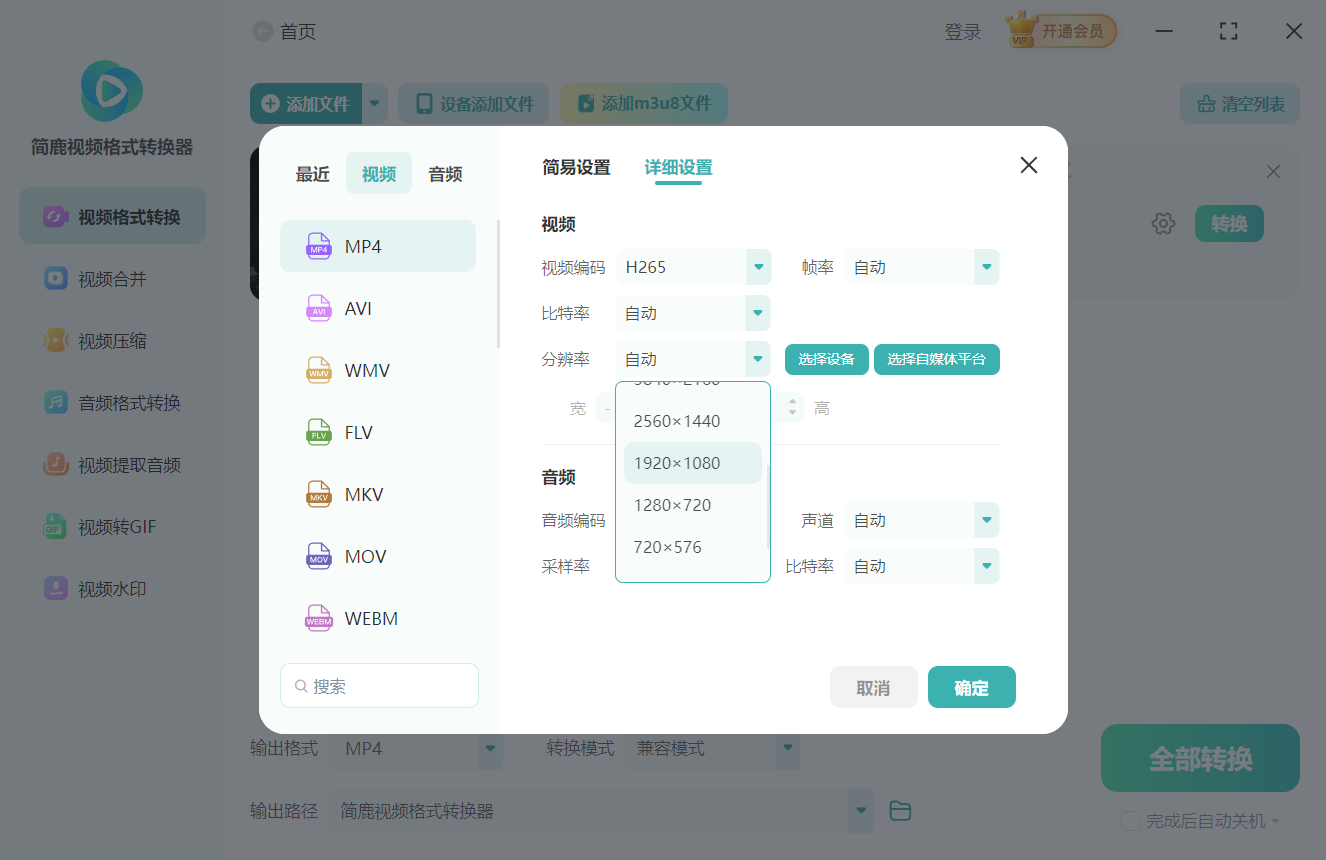Screen dimensions: 1326x860
Task: Enable 完成后自动关机 shutdown option
Action: click(x=1130, y=820)
